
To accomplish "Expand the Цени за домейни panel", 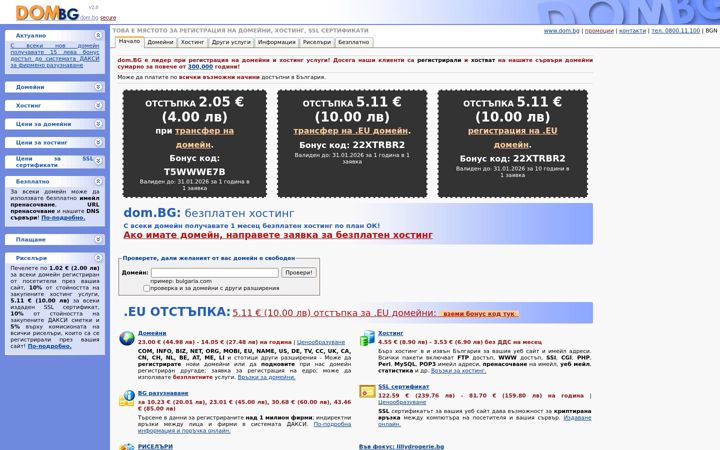I will coord(98,124).
